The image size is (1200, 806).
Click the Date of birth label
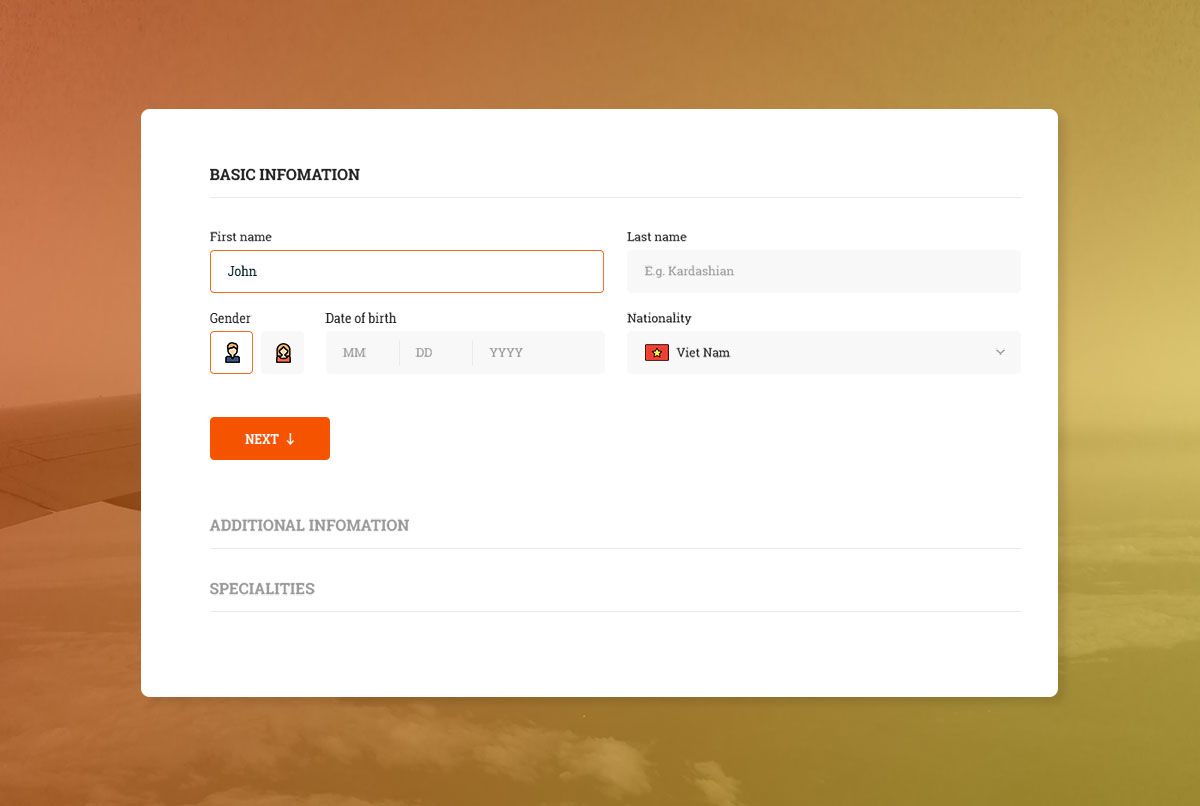pos(361,318)
